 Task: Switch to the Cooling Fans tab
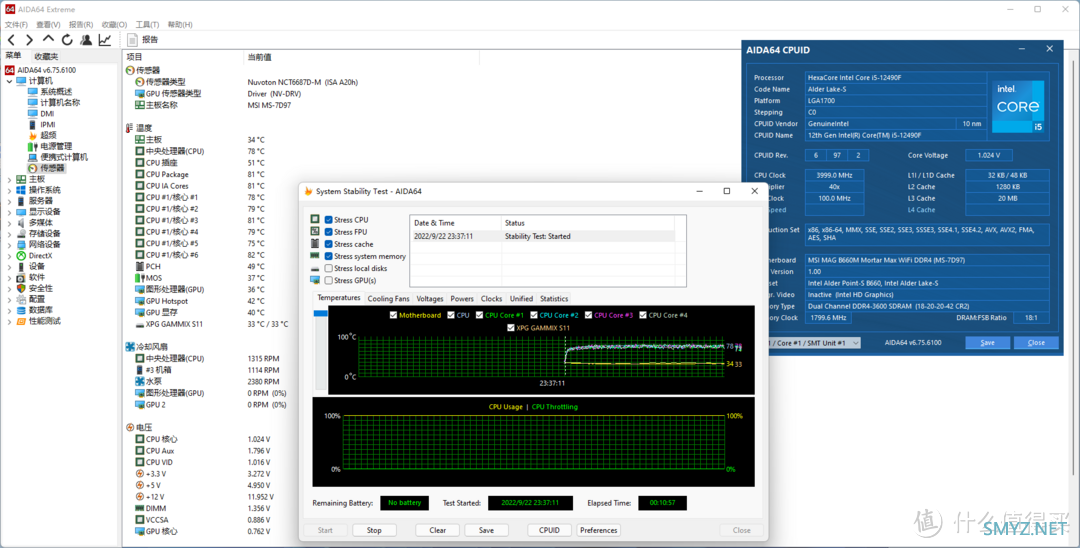coord(388,299)
